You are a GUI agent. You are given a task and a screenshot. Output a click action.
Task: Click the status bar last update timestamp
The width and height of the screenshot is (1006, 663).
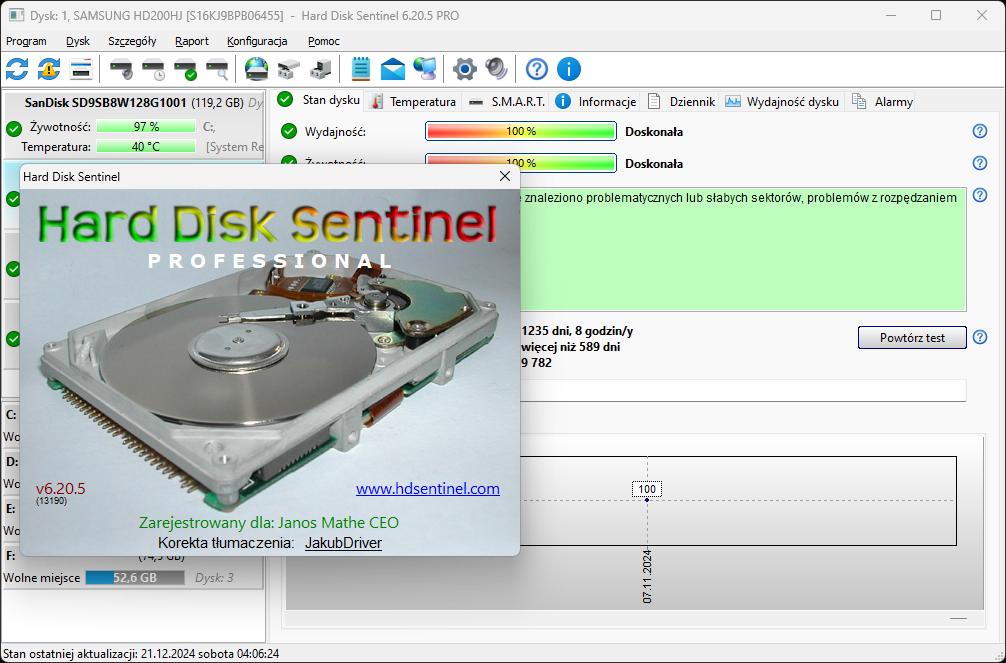(141, 654)
